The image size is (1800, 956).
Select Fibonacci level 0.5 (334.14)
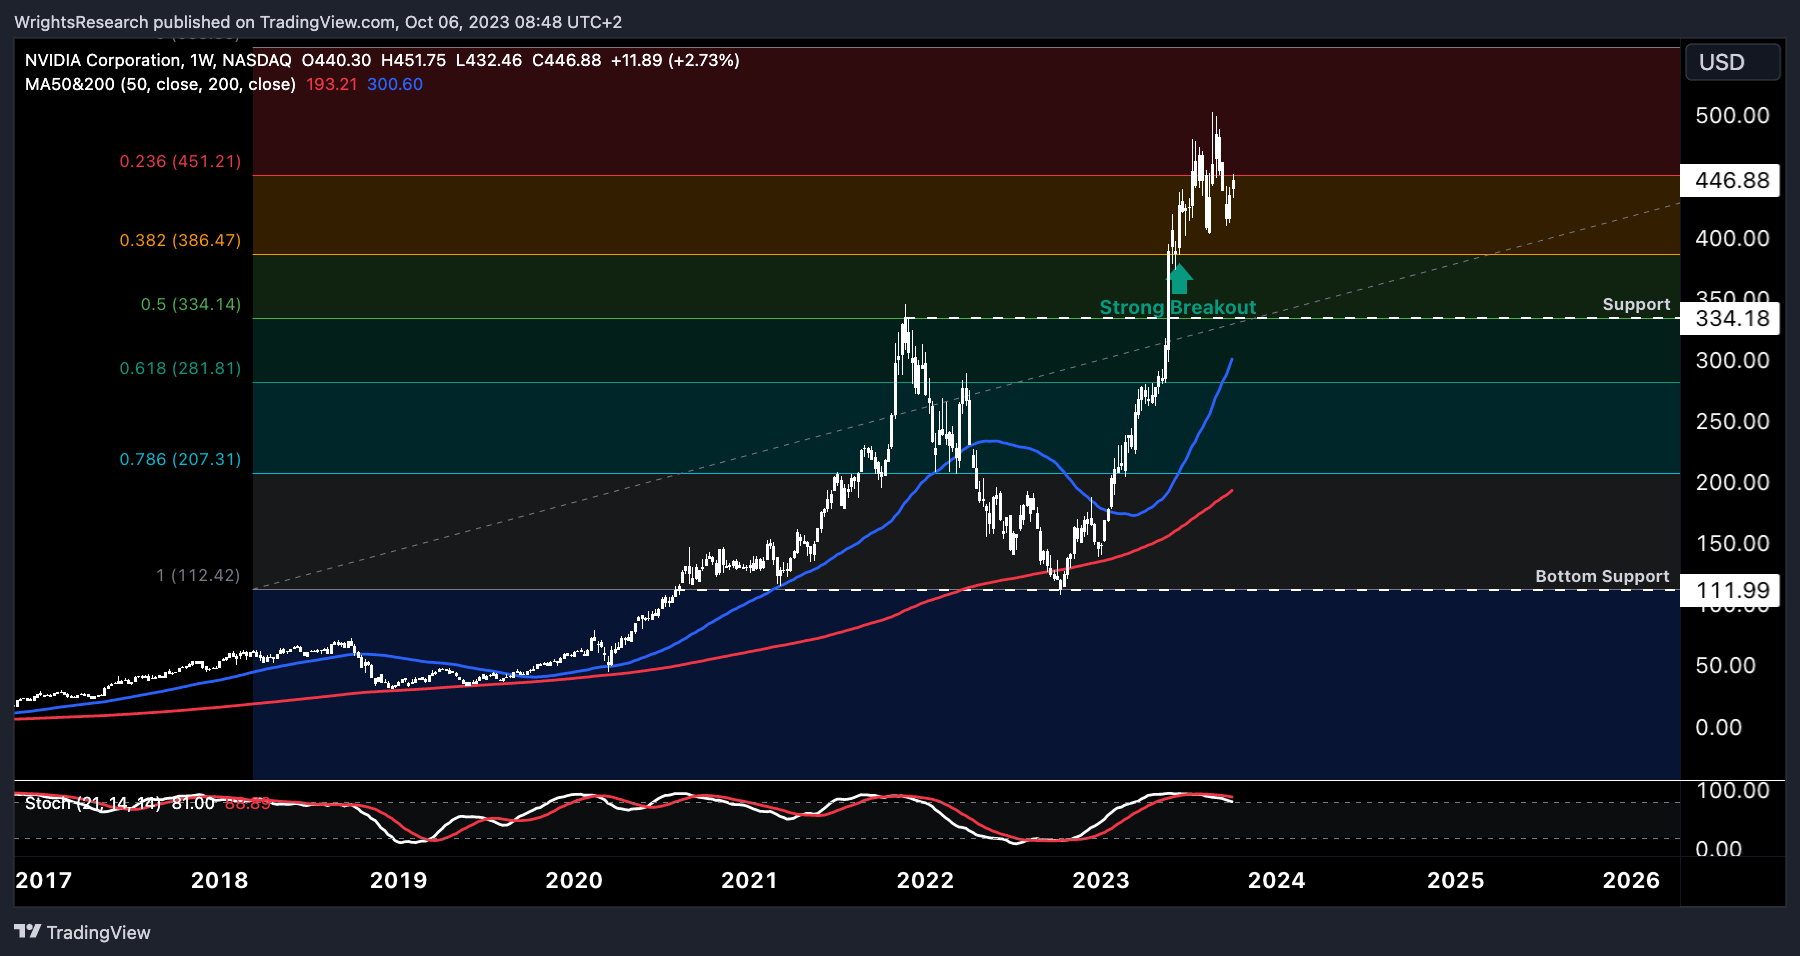coord(191,304)
